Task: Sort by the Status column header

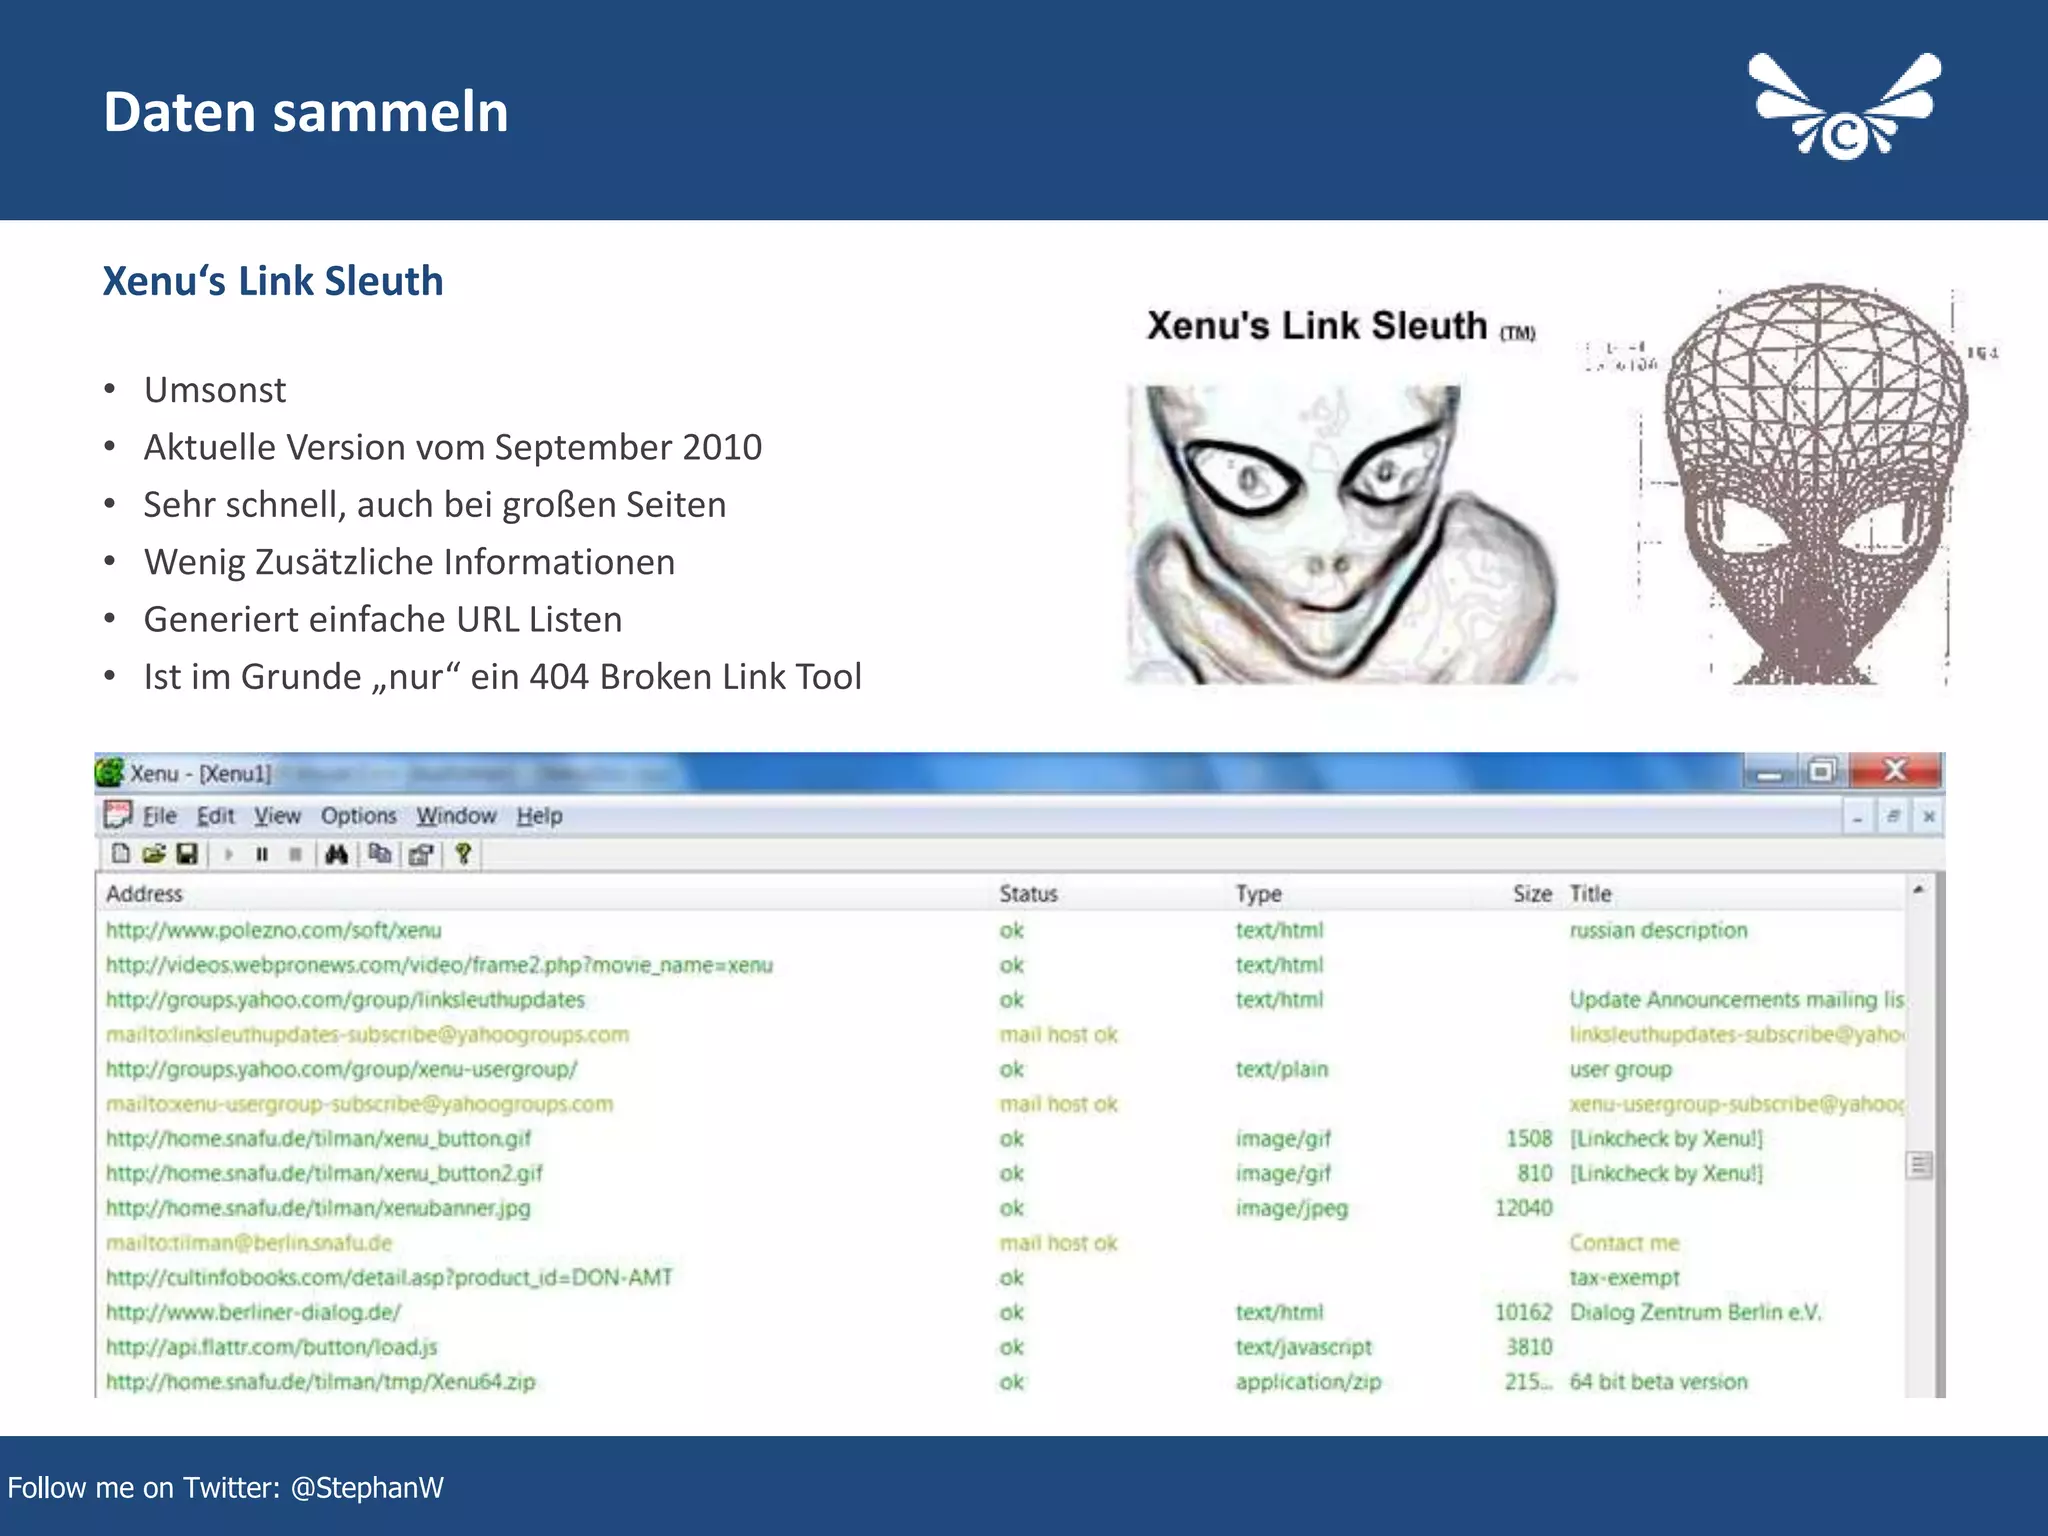Action: pyautogui.click(x=1028, y=893)
